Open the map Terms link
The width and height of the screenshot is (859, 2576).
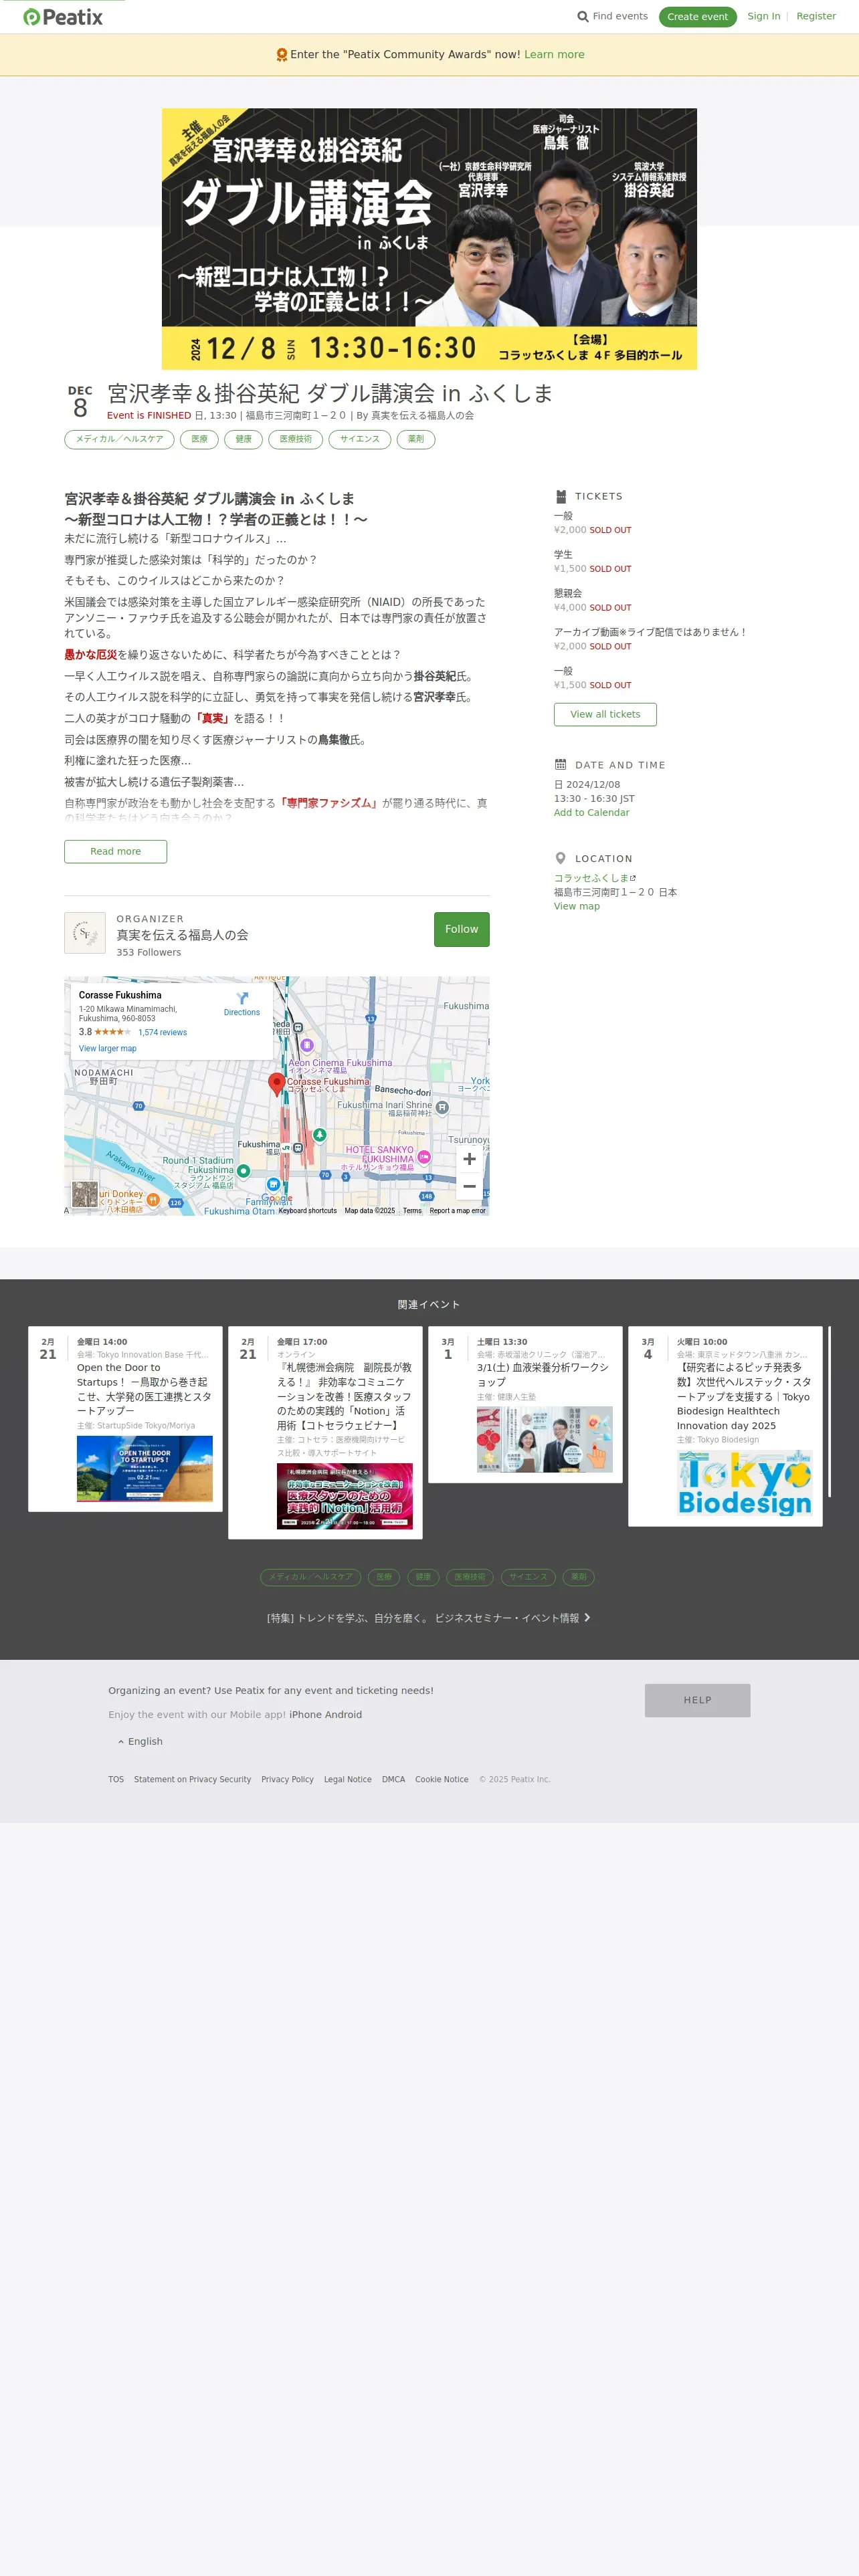[412, 1210]
